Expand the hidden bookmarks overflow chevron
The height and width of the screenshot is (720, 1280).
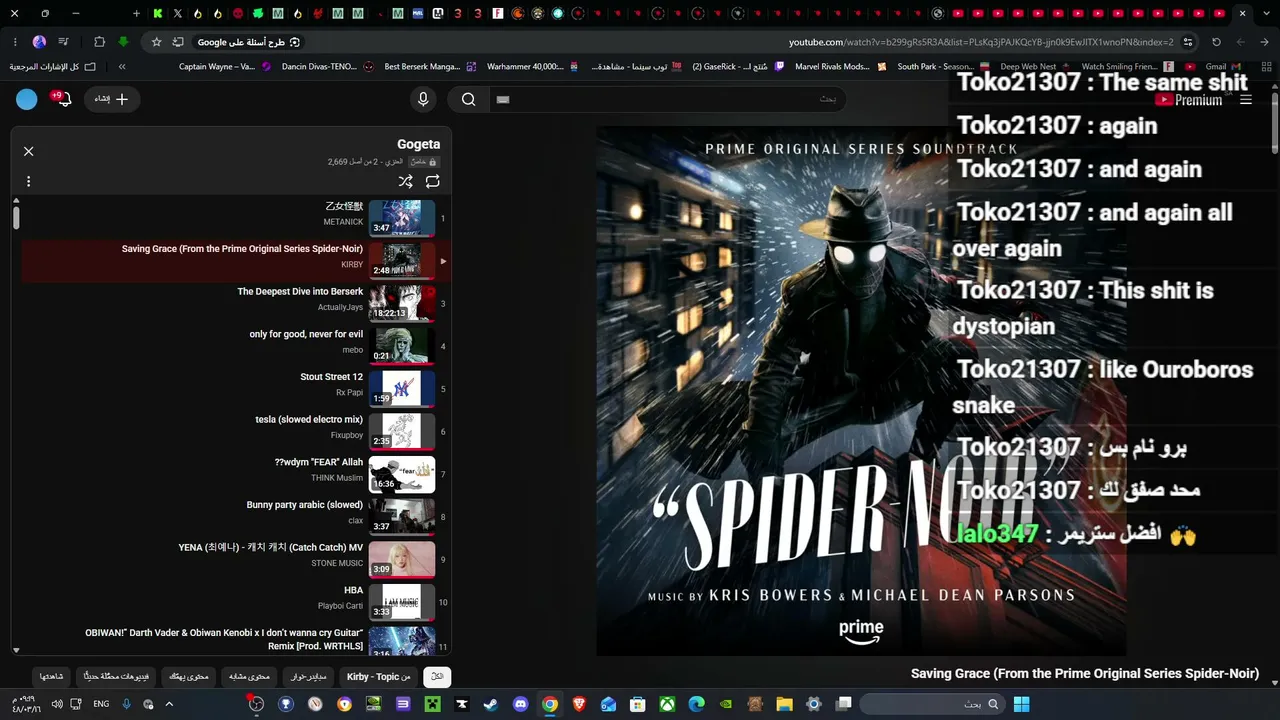pyautogui.click(x=122, y=66)
